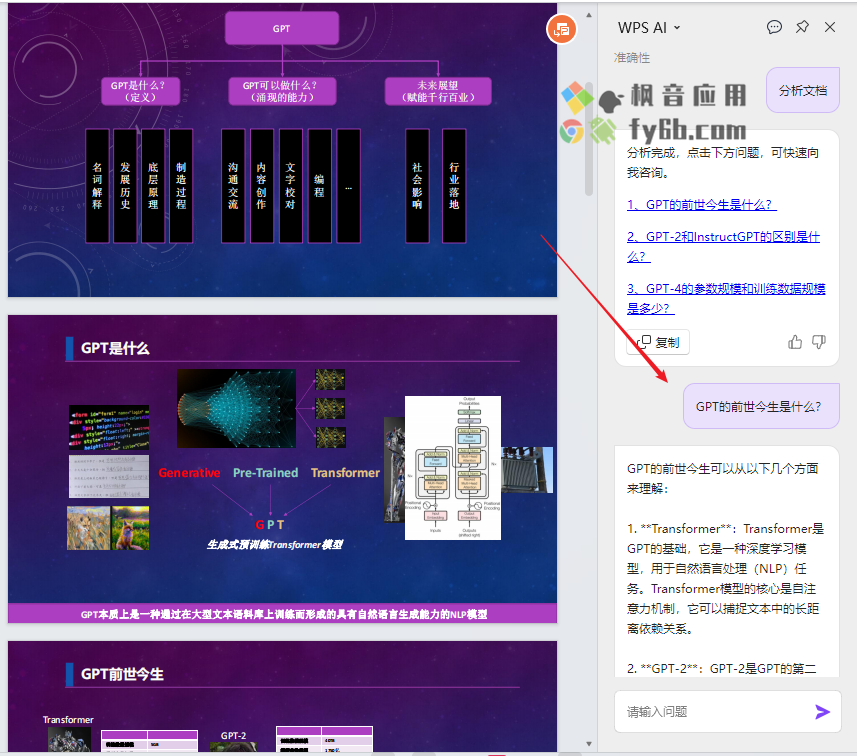
Task: Select the code screenshot image
Action: (x=109, y=427)
